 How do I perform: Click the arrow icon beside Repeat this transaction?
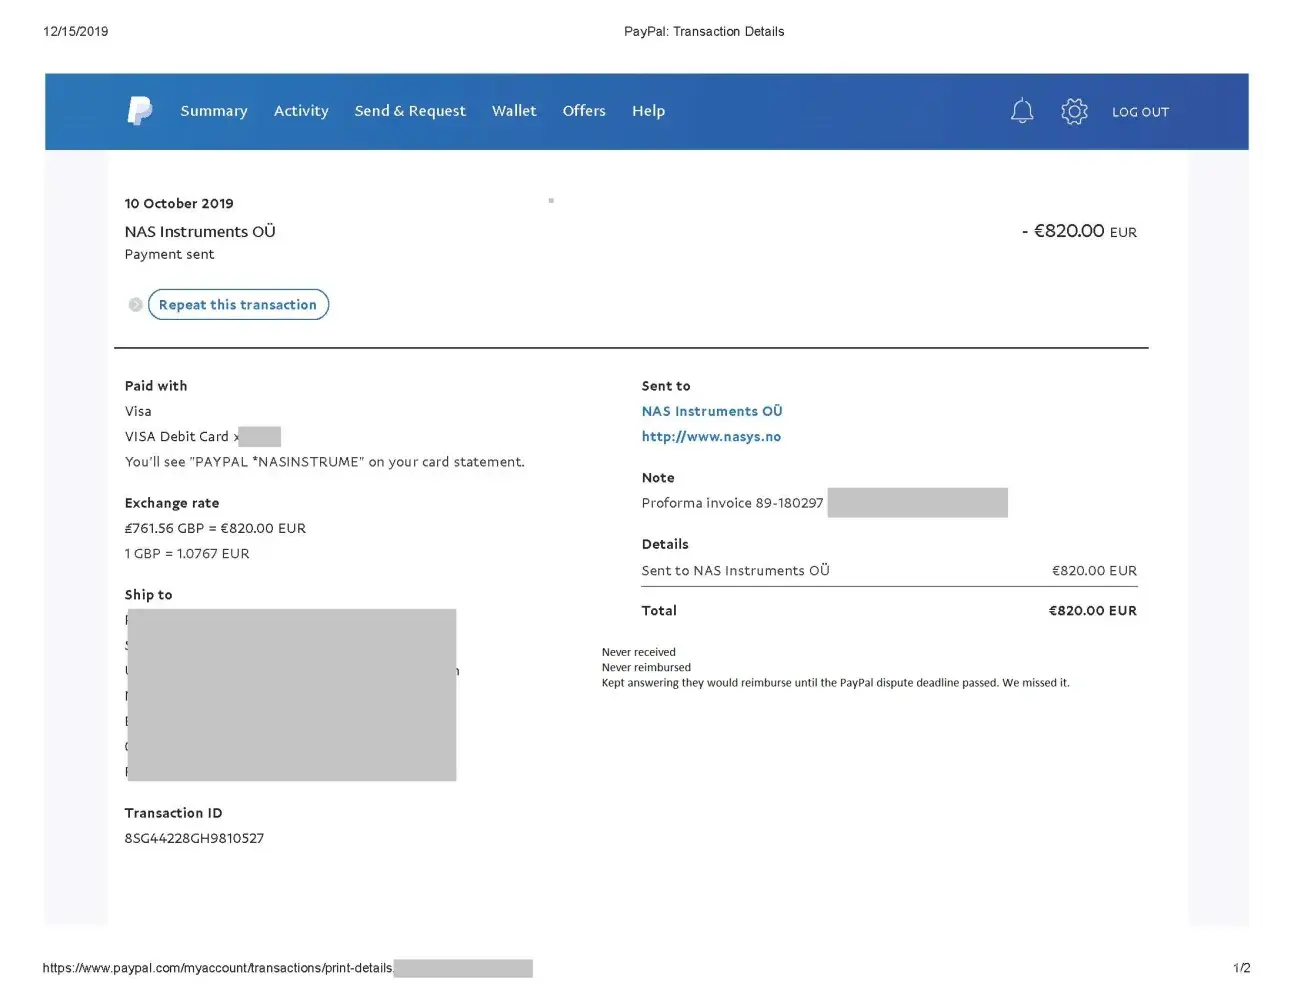coord(135,305)
